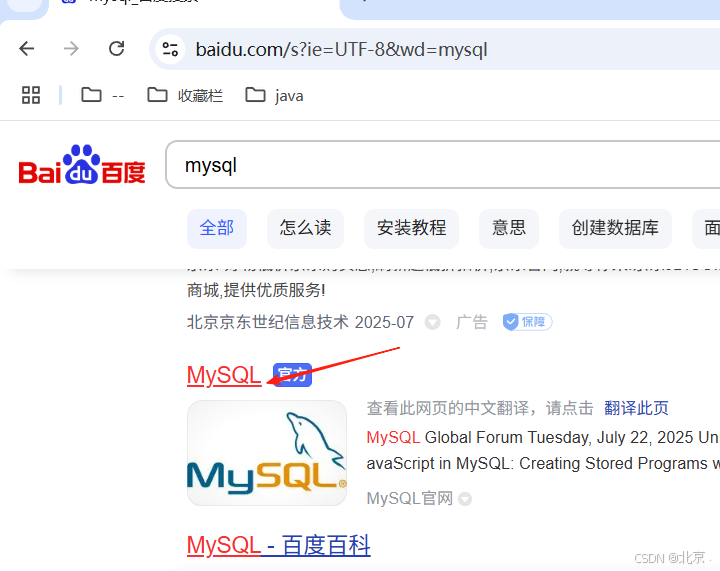Click the 官方 badge next to MySQL
This screenshot has width=720, height=571.
[292, 375]
